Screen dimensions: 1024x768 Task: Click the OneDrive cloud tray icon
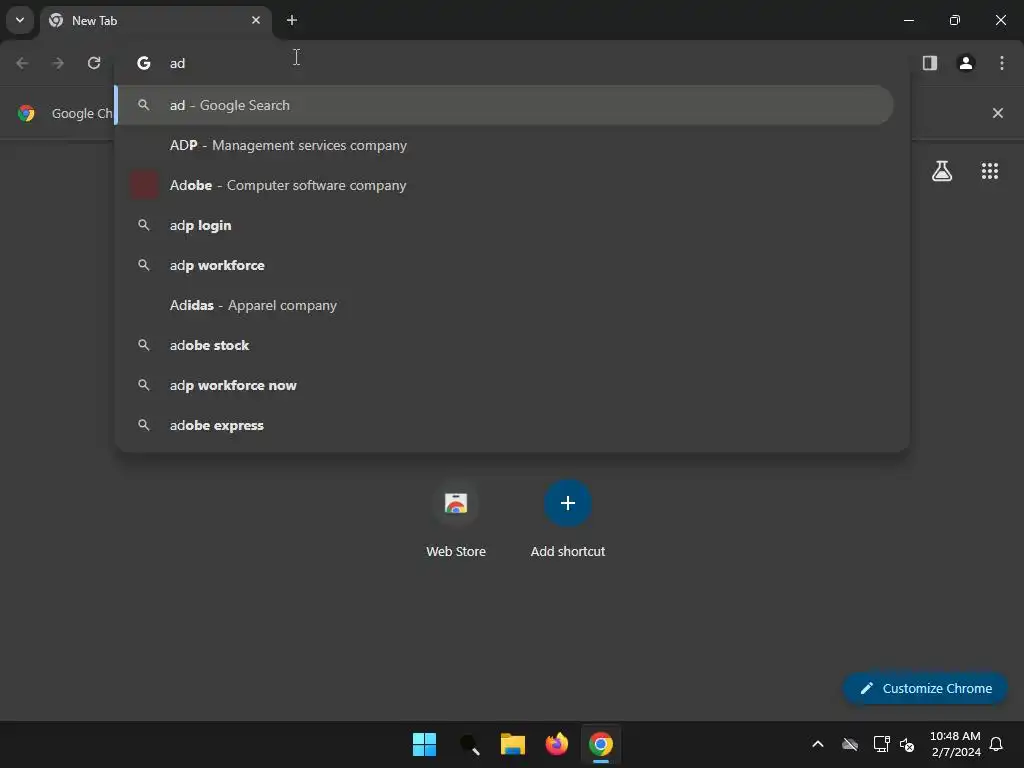pyautogui.click(x=850, y=744)
